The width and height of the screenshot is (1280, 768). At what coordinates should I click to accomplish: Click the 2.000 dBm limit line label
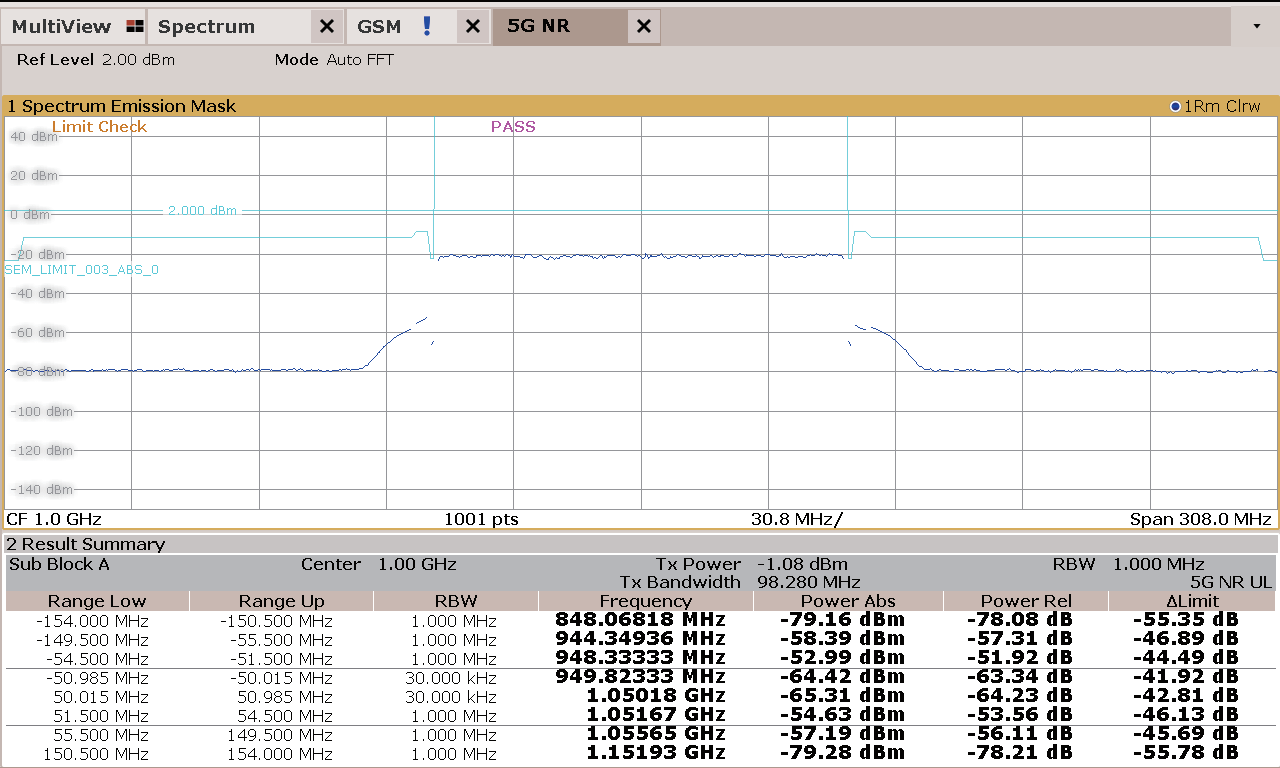[202, 211]
